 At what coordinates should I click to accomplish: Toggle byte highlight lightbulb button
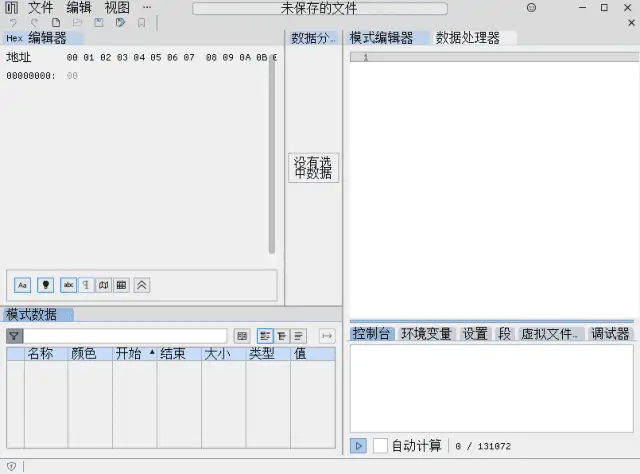(x=45, y=285)
